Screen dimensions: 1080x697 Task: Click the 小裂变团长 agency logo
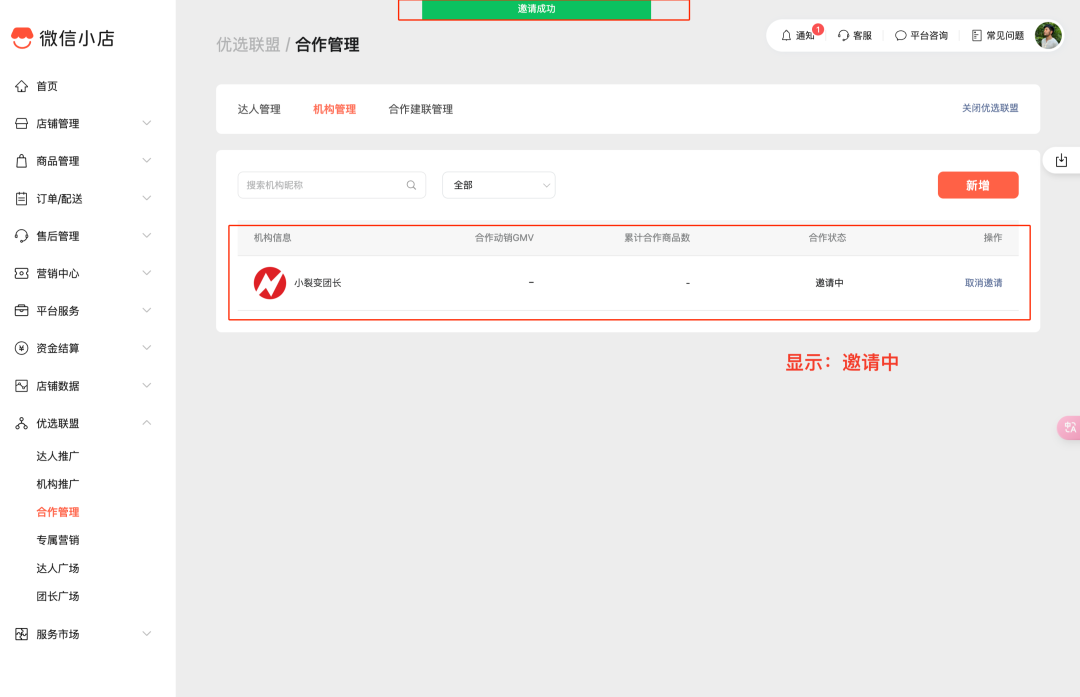coord(270,282)
